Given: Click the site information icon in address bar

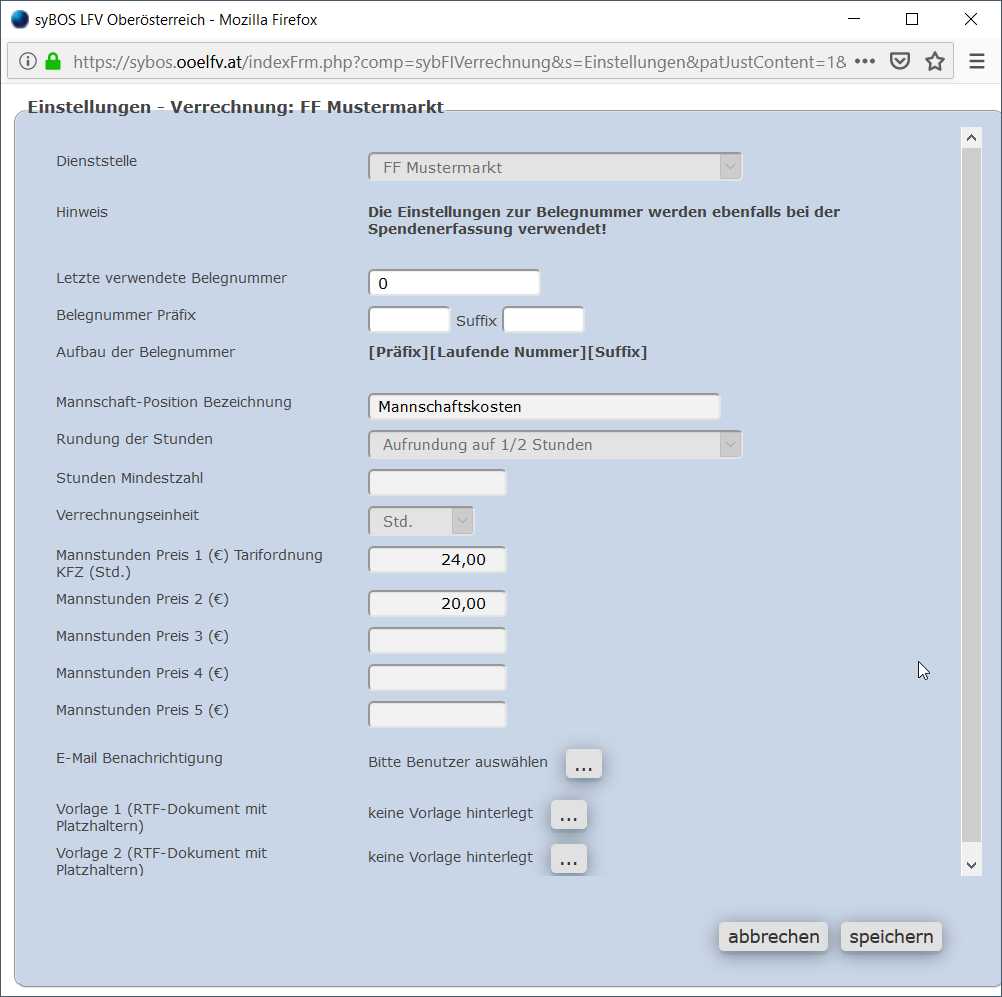Looking at the screenshot, I should pyautogui.click(x=27, y=62).
